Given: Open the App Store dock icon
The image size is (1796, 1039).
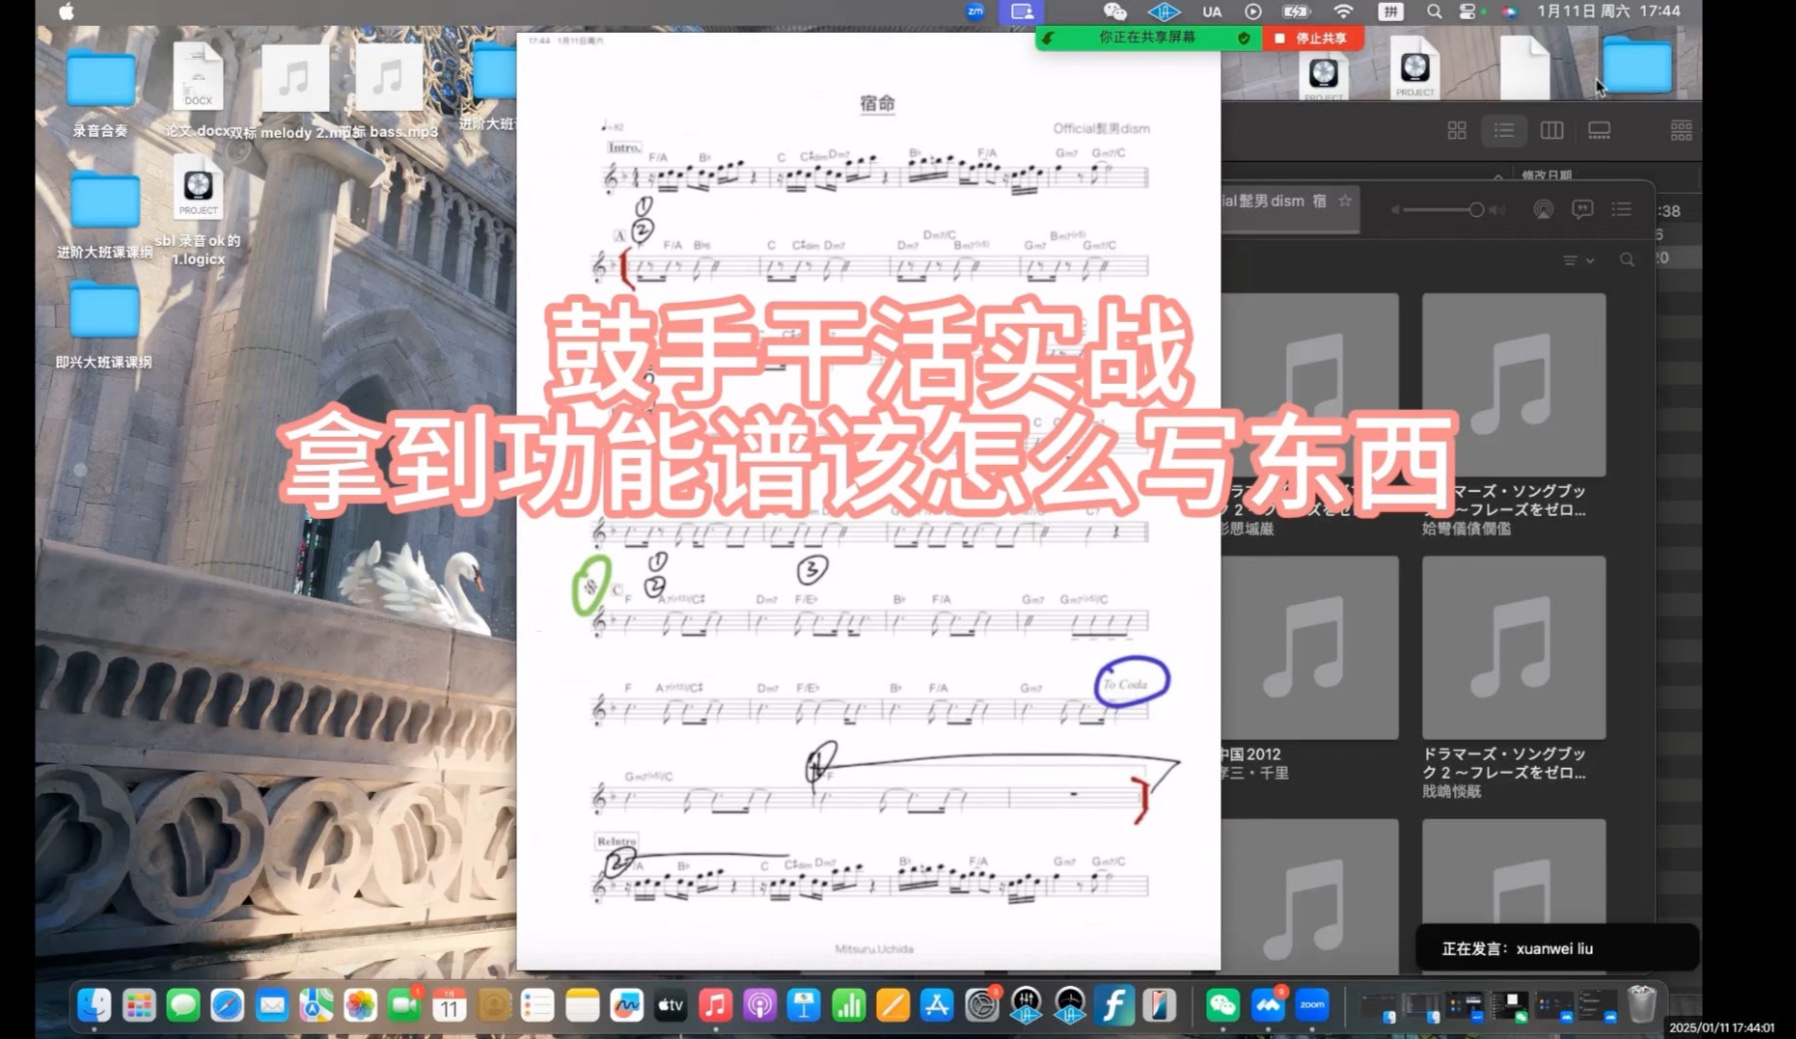Looking at the screenshot, I should click(937, 1005).
